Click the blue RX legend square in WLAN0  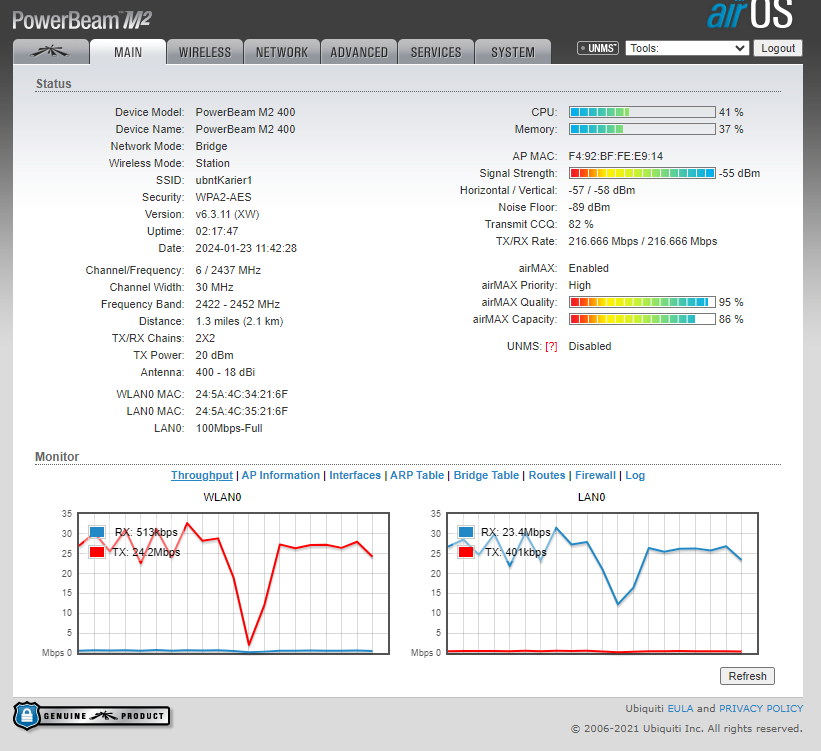pyautogui.click(x=97, y=532)
